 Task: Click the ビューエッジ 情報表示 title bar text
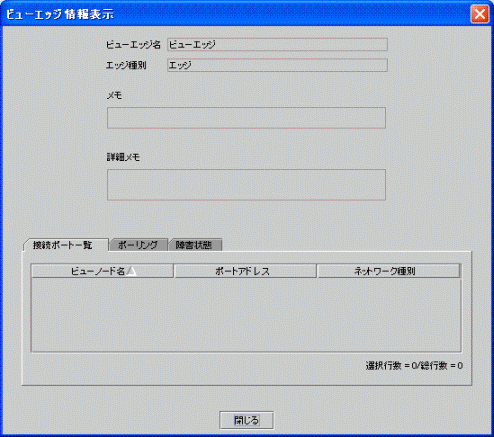(x=60, y=14)
